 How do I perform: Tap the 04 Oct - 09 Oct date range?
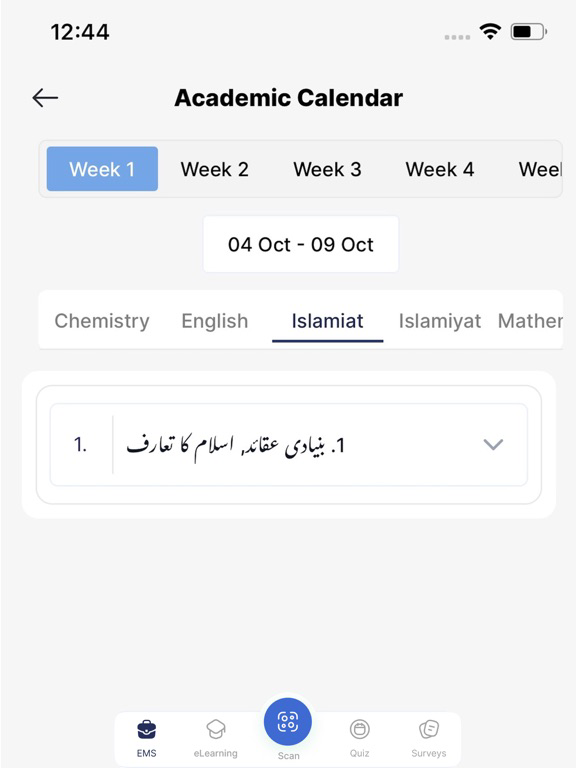point(301,244)
